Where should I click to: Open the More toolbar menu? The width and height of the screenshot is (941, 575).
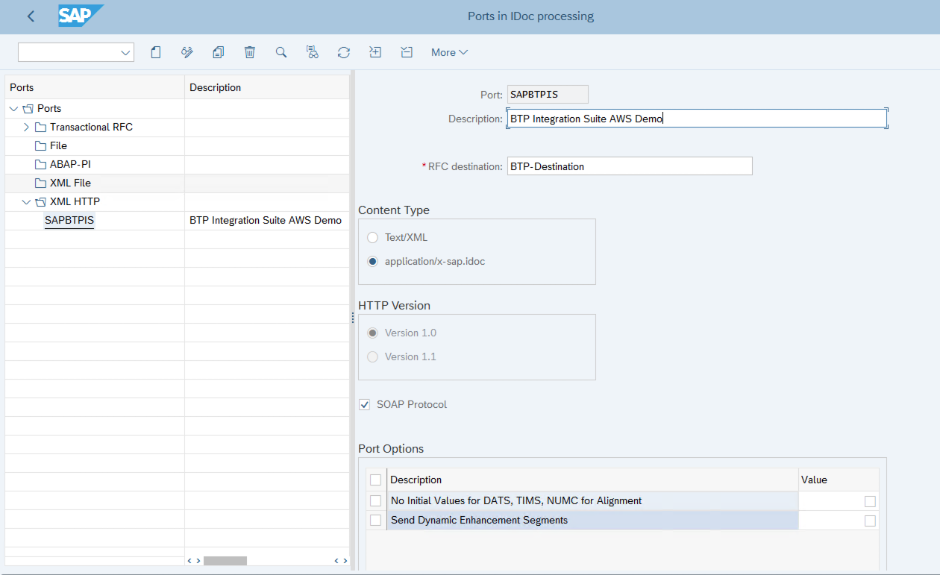click(449, 52)
